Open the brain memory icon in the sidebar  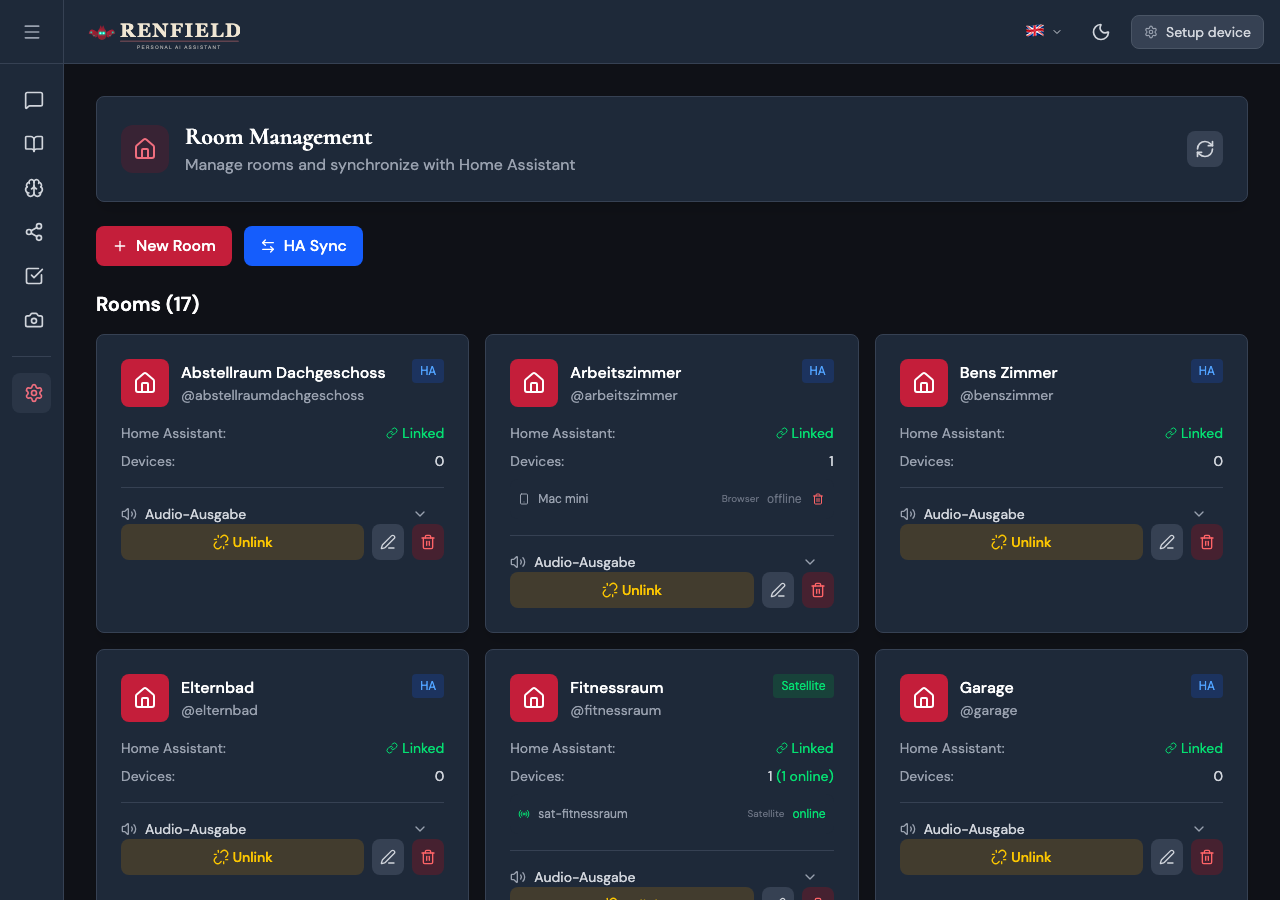coord(34,188)
